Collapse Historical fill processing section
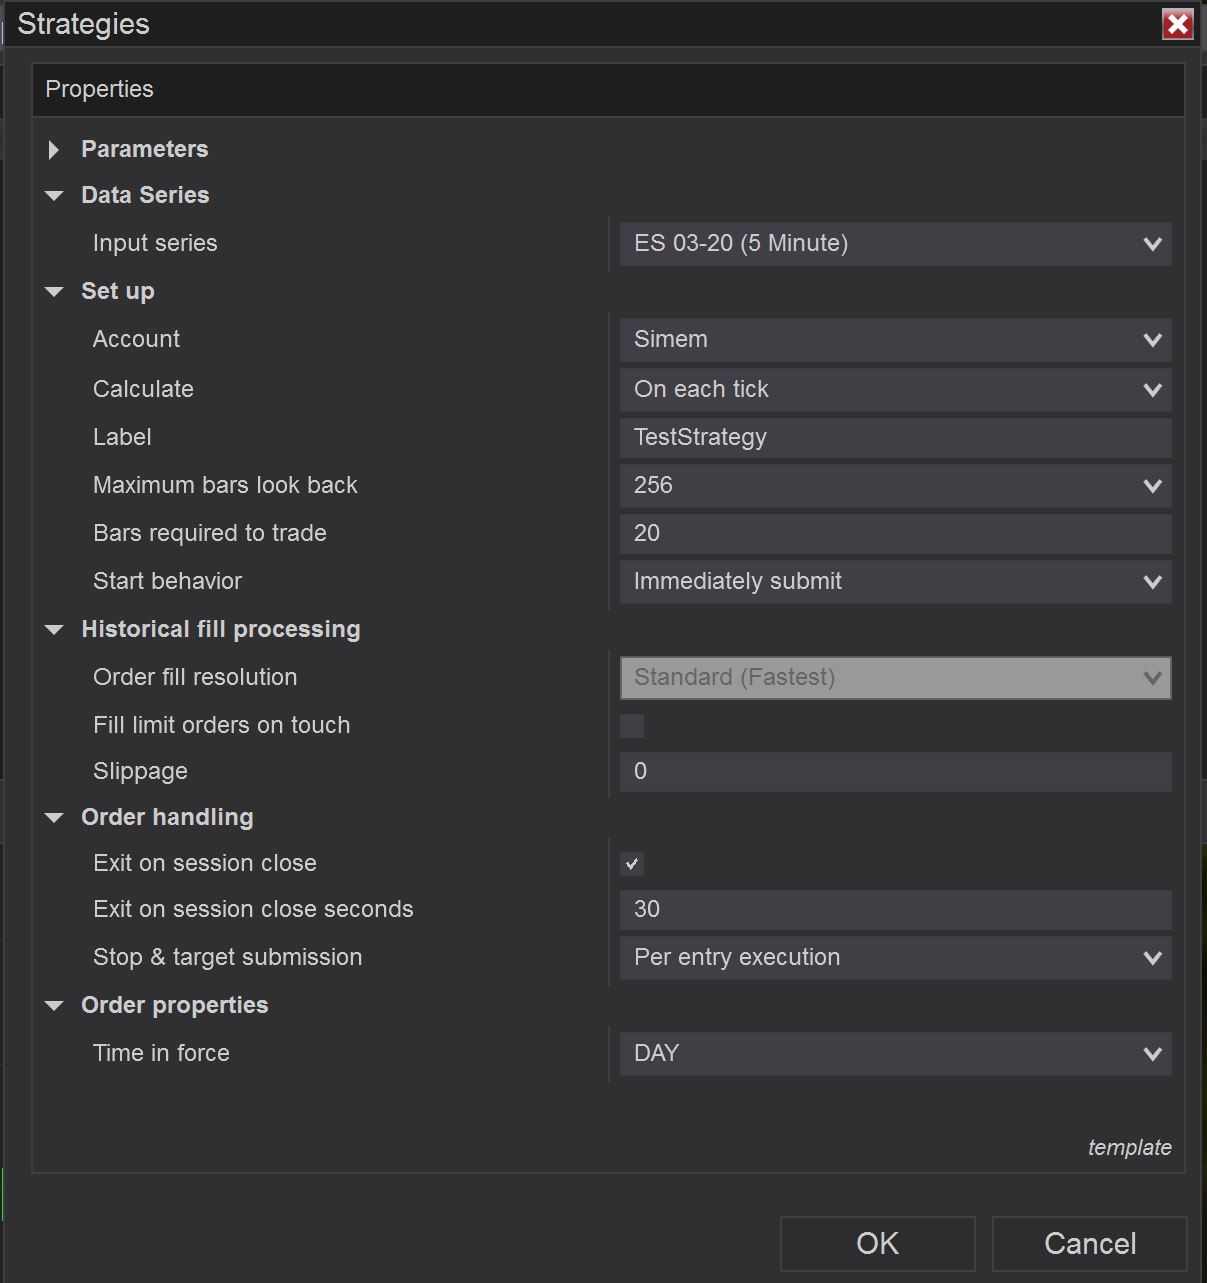 [54, 630]
